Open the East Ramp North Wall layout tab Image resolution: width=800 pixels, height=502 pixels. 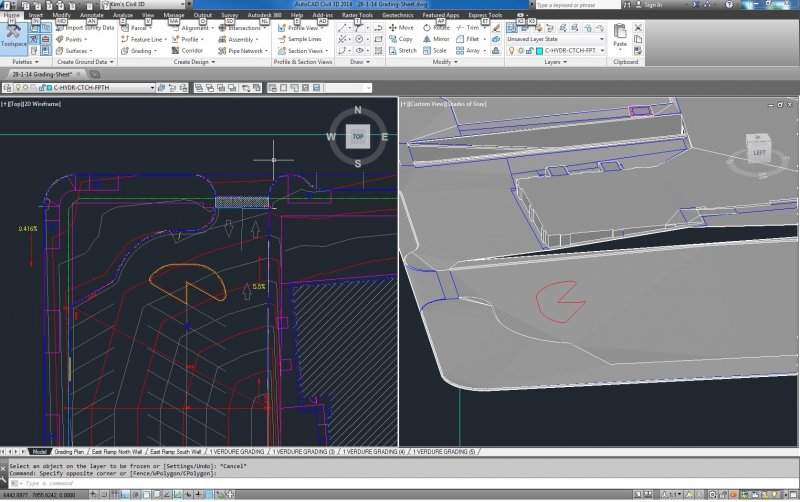tap(118, 452)
